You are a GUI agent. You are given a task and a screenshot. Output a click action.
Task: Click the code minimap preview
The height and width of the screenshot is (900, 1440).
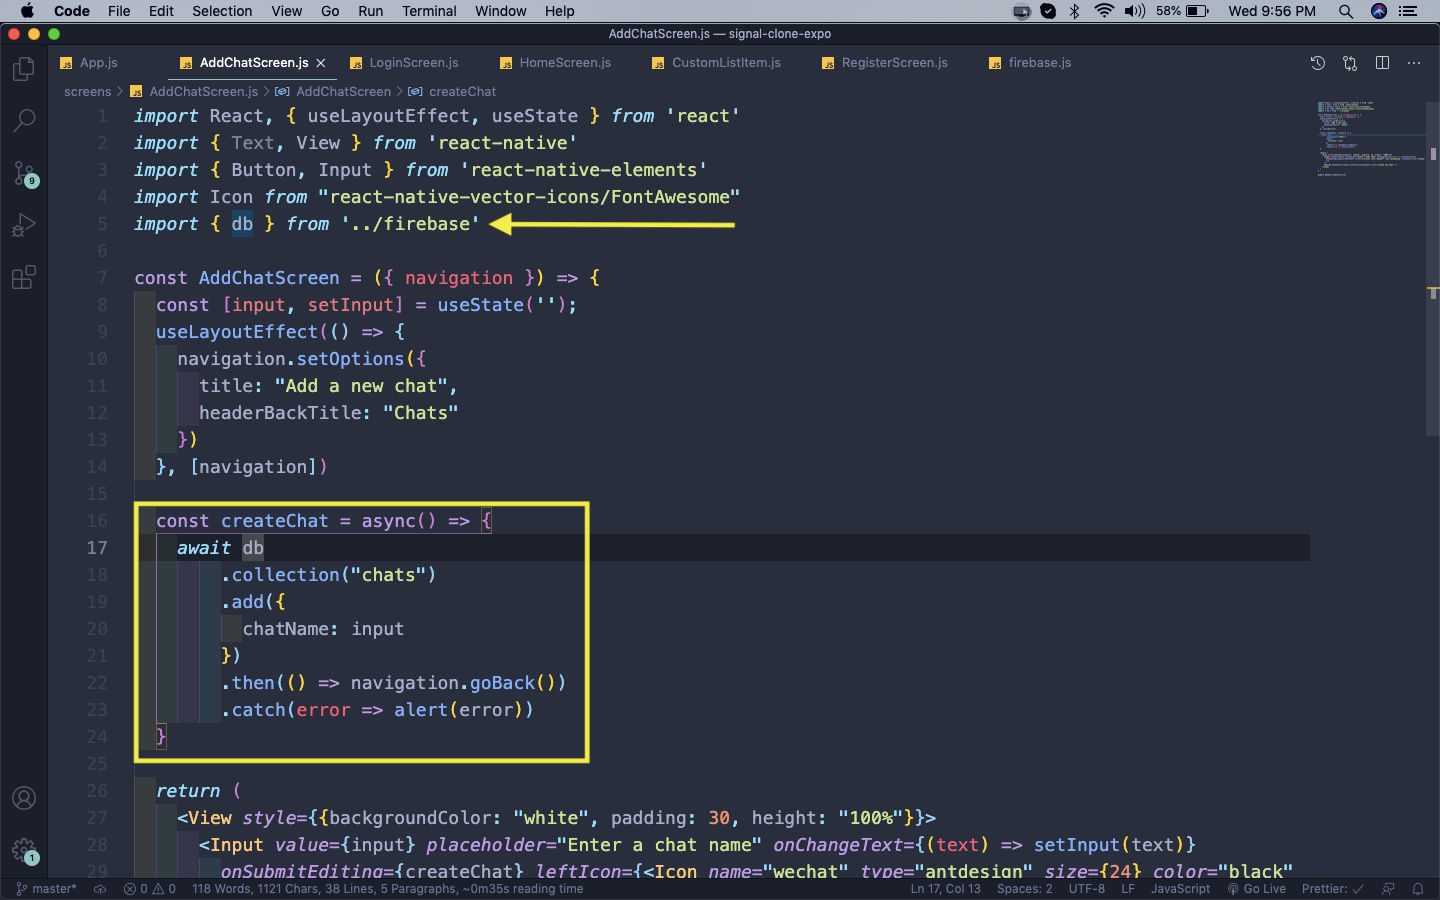point(1370,138)
